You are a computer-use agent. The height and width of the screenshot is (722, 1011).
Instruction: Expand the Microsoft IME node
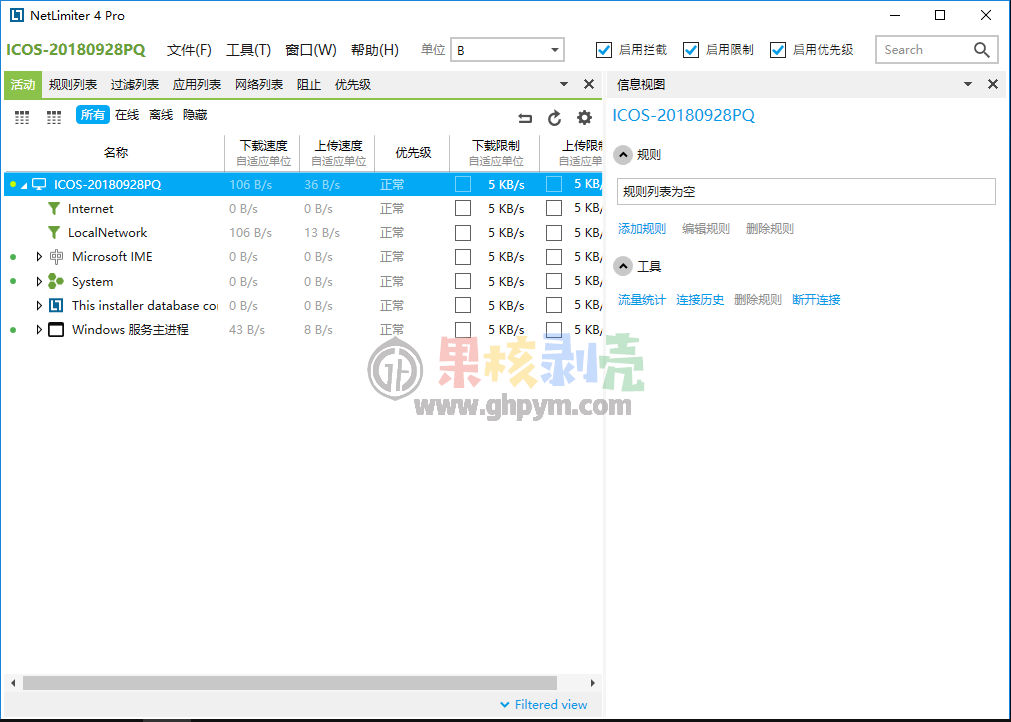pos(39,257)
